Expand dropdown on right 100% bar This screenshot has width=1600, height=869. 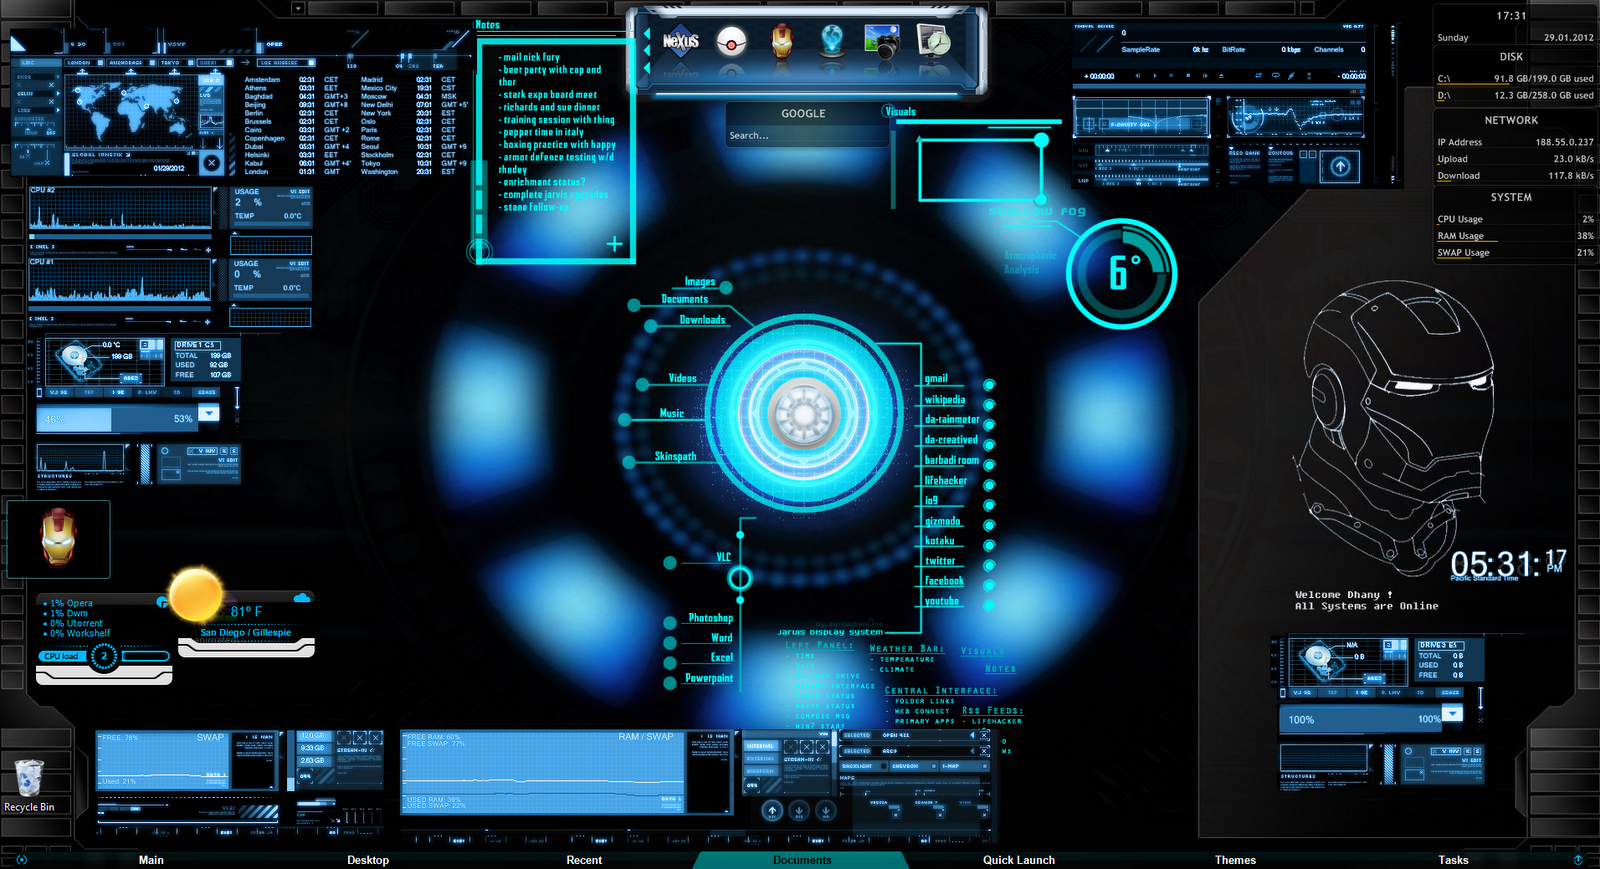coord(1452,713)
